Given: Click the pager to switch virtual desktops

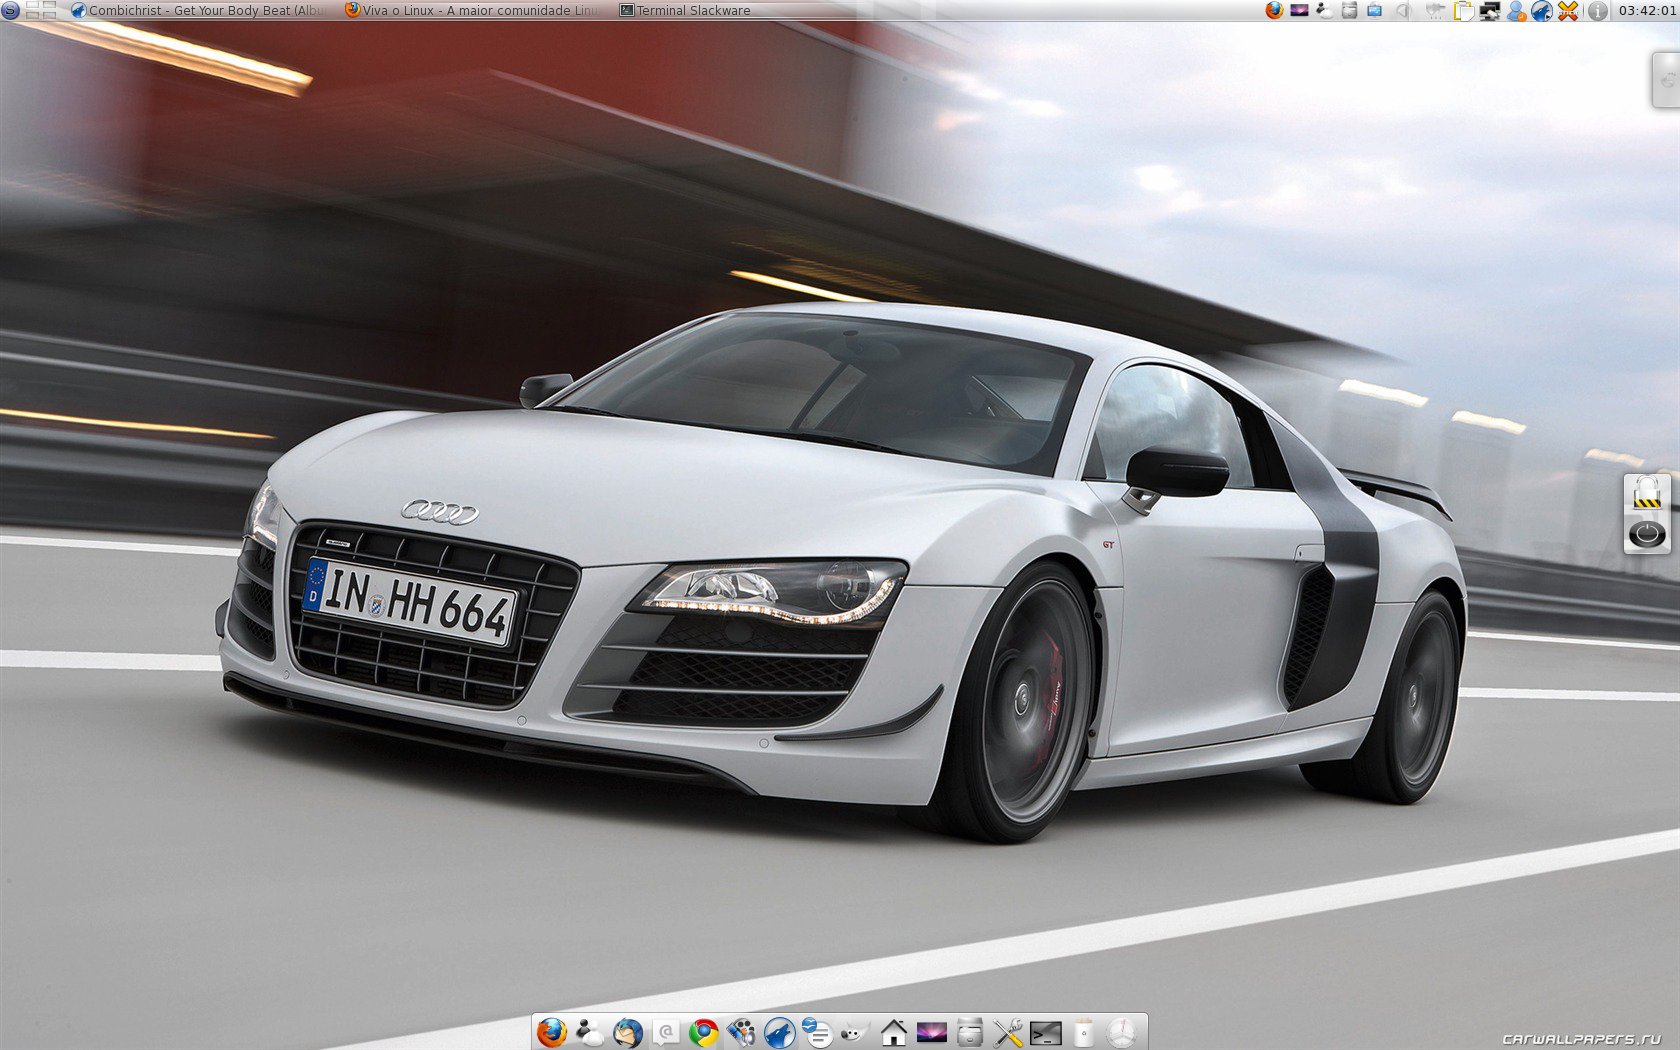Looking at the screenshot, I should 41,10.
